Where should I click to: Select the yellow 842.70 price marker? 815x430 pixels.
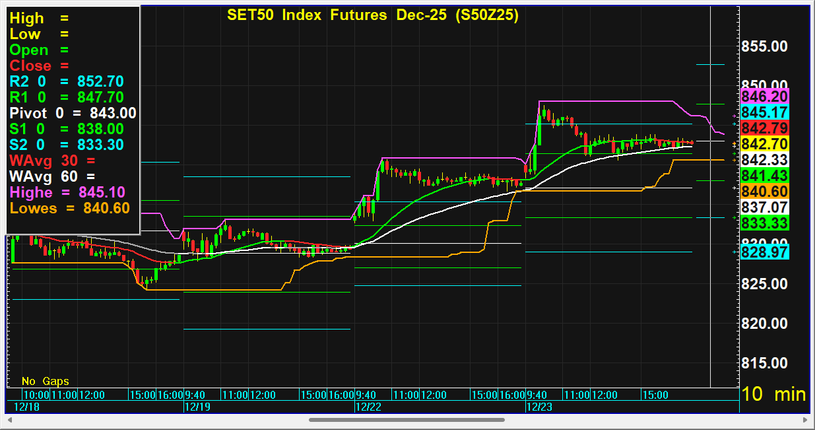tap(765, 144)
